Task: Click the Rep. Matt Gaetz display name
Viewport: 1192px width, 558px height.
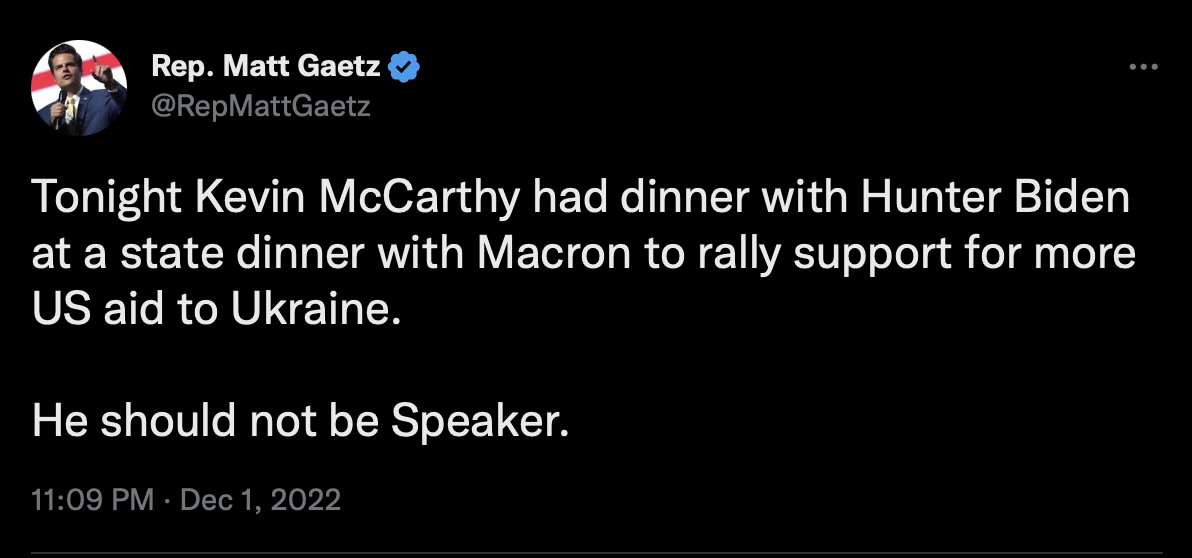Action: pos(266,67)
